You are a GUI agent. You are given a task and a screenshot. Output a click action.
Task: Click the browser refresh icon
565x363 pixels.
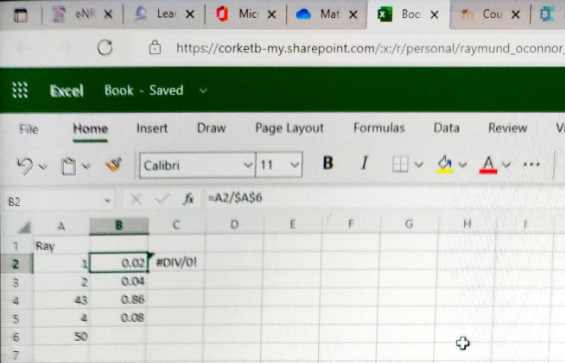click(x=105, y=47)
